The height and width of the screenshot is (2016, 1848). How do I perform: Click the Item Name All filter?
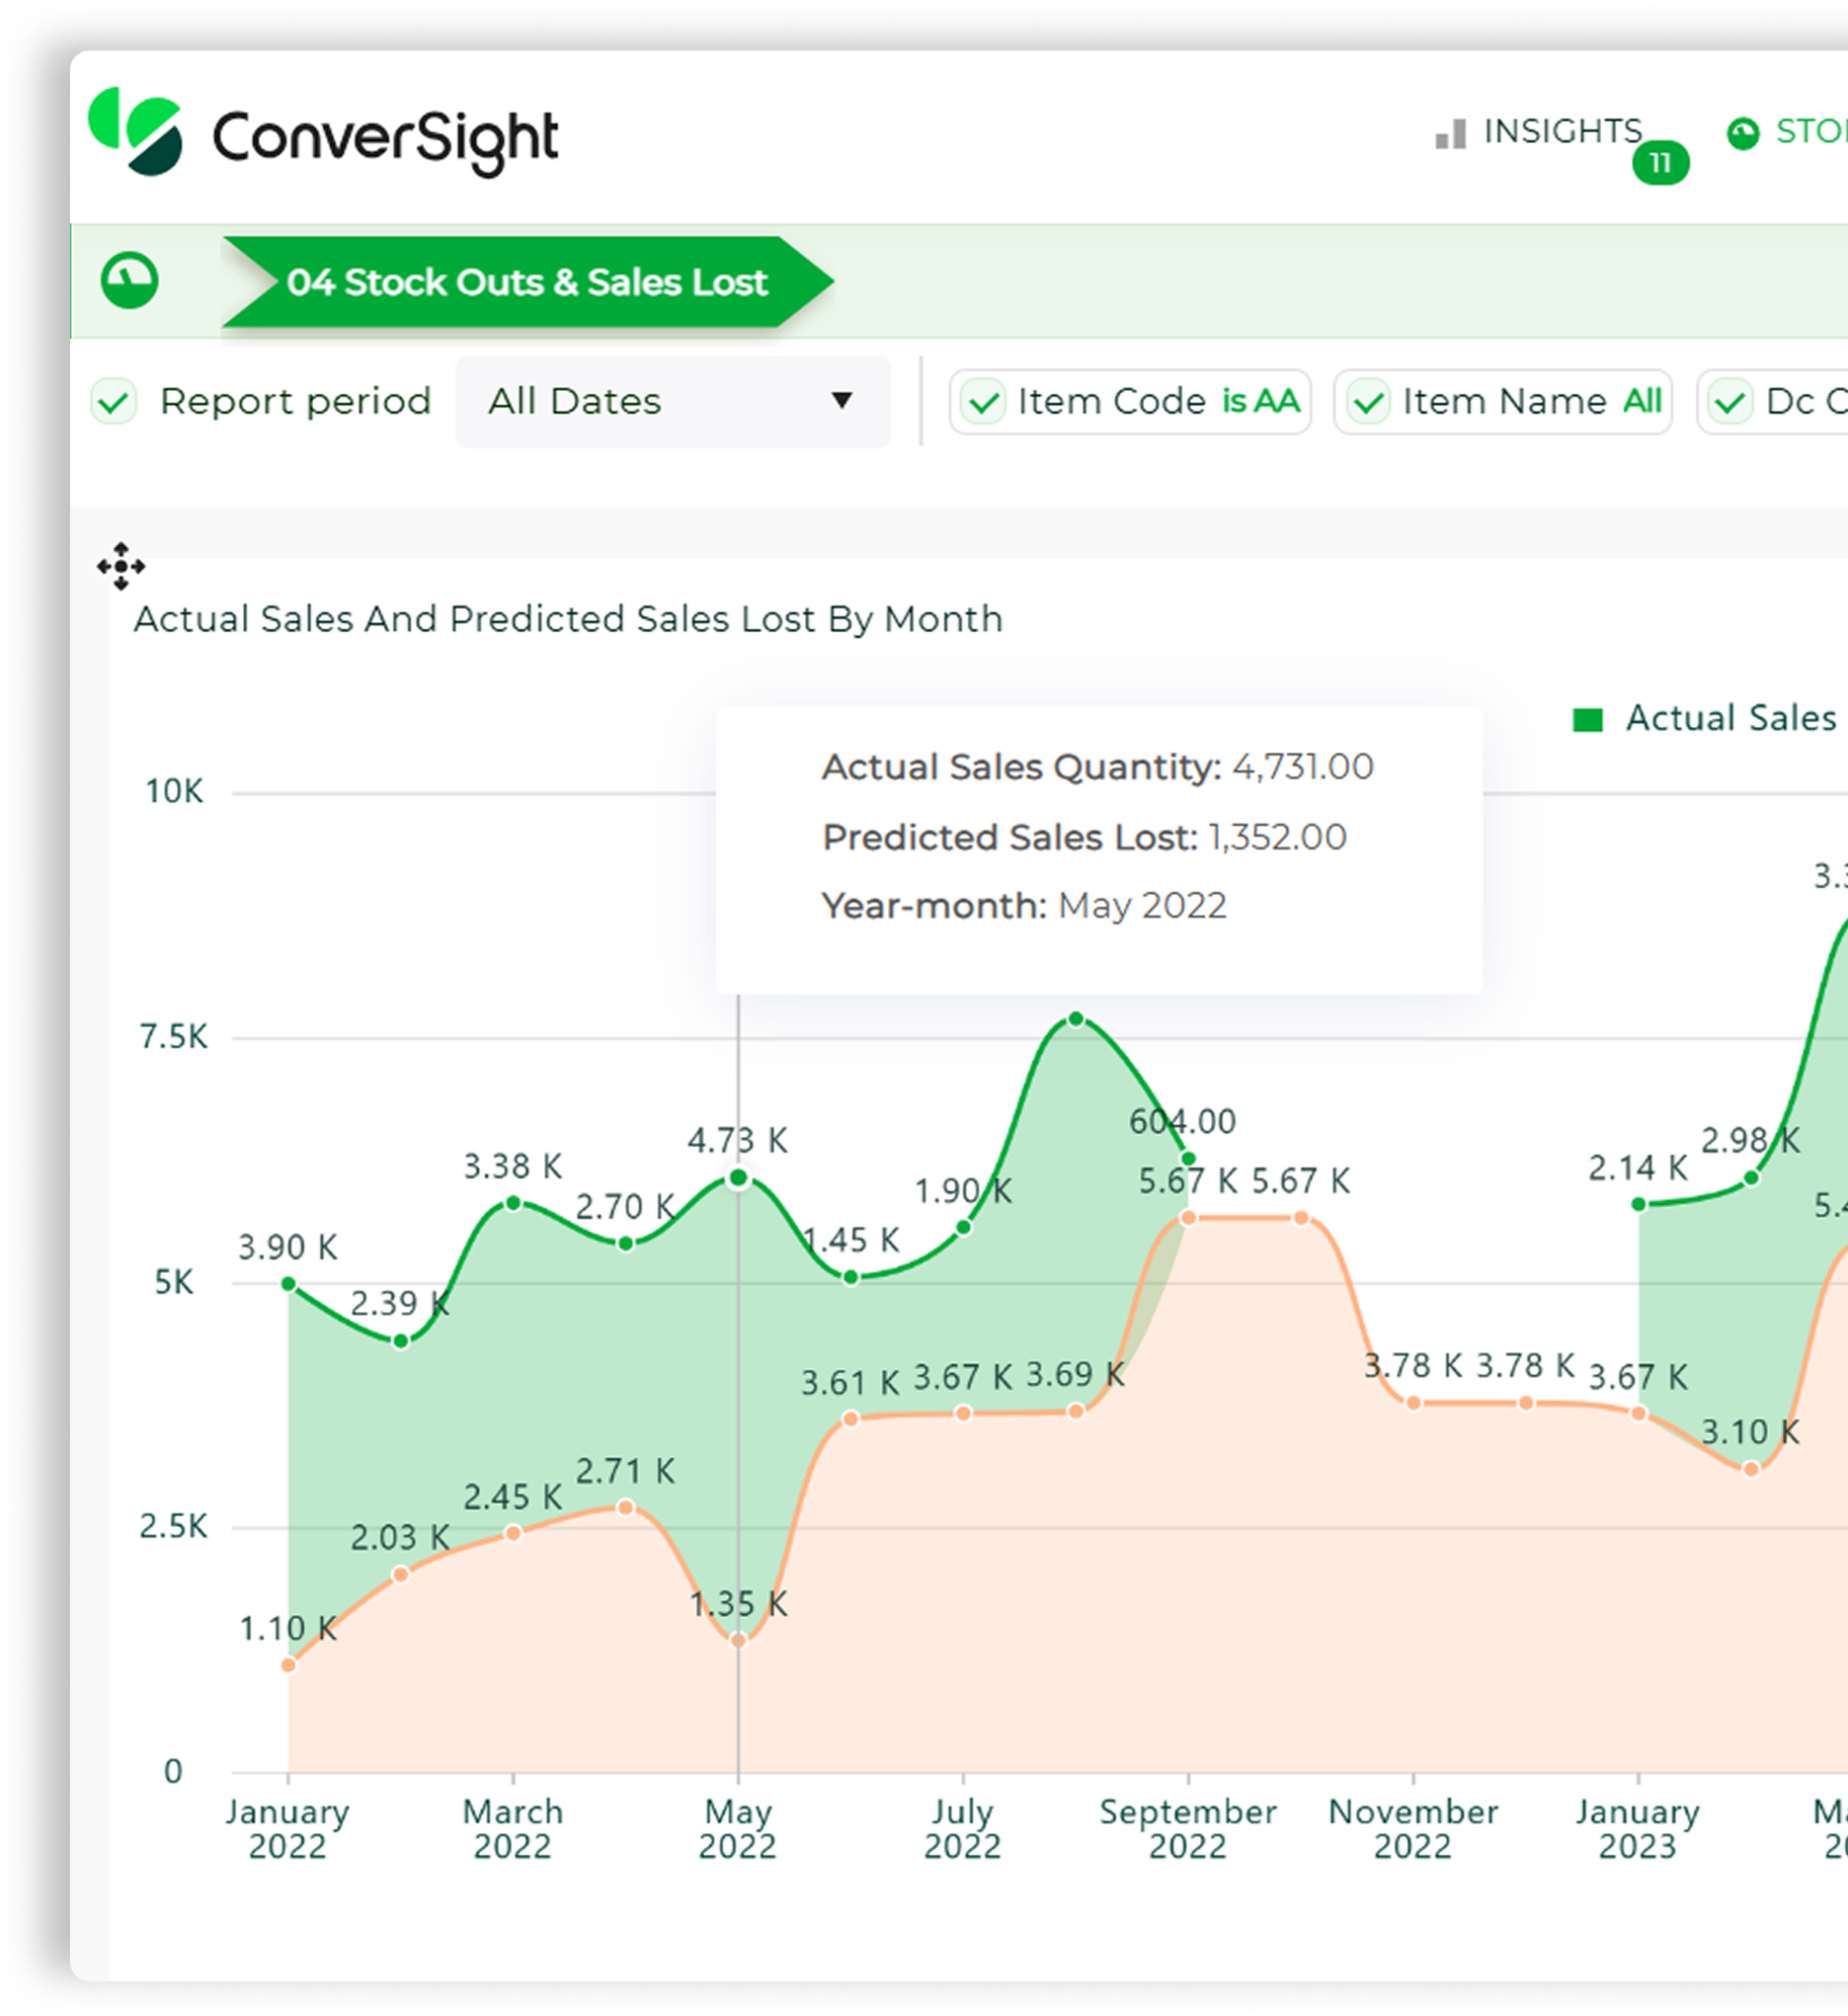[x=1502, y=402]
